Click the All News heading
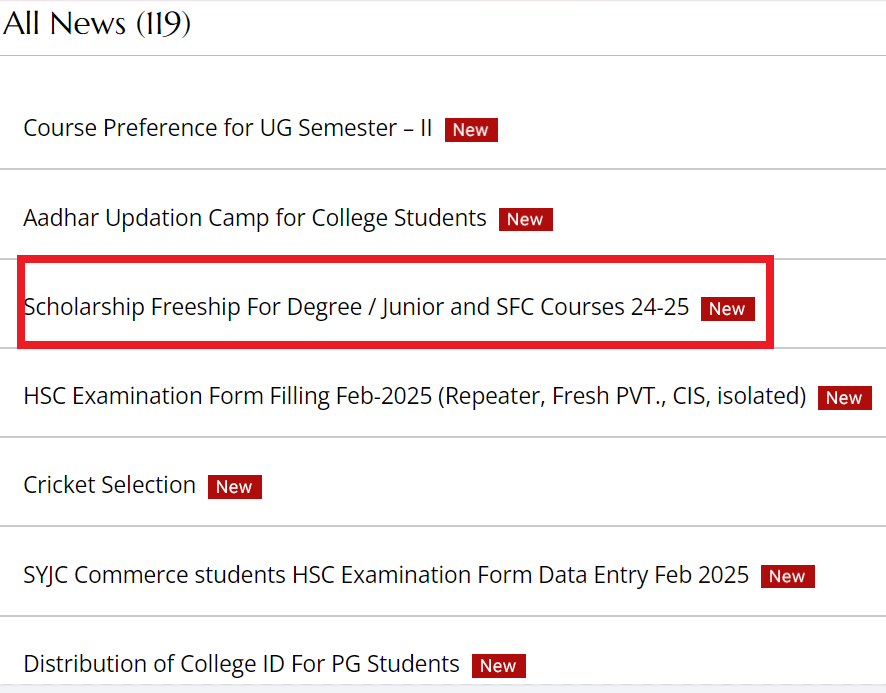This screenshot has height=693, width=886. pos(96,23)
